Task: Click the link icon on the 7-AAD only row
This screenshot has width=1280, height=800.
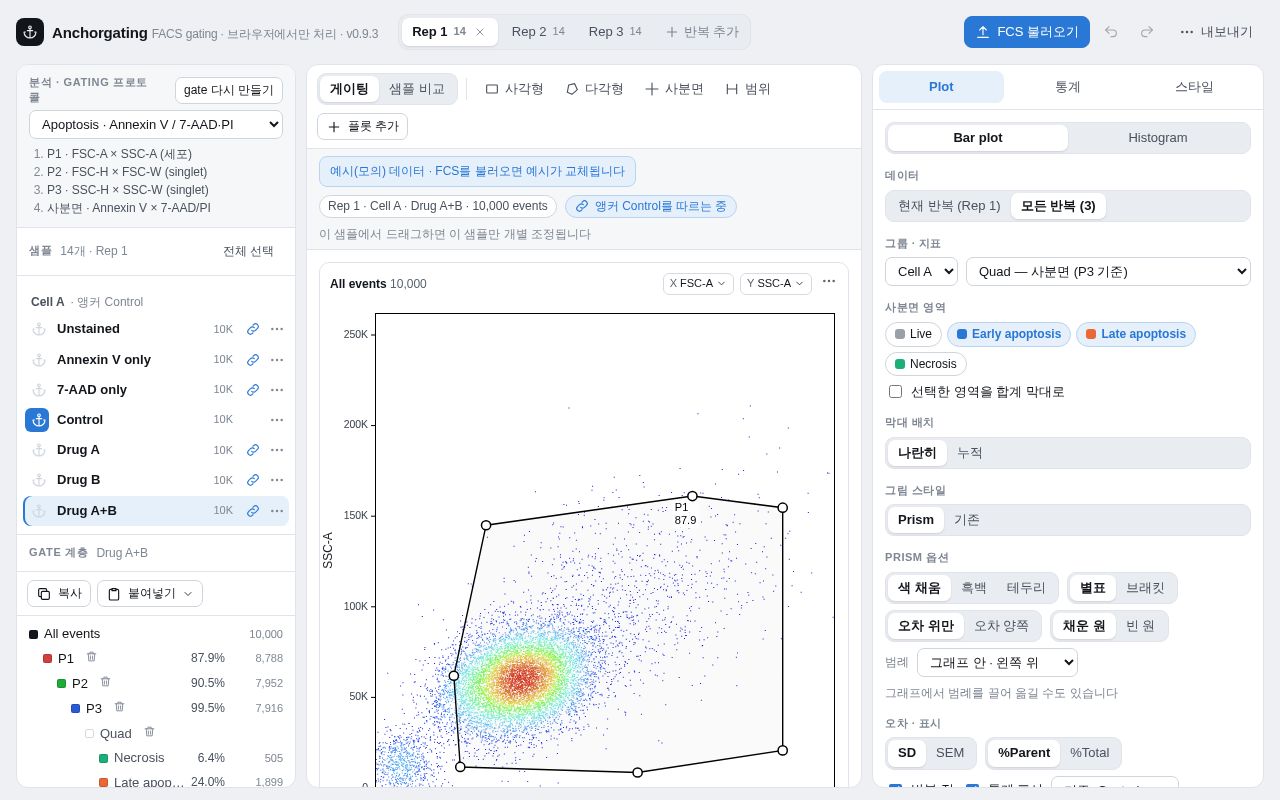Action: (x=253, y=389)
